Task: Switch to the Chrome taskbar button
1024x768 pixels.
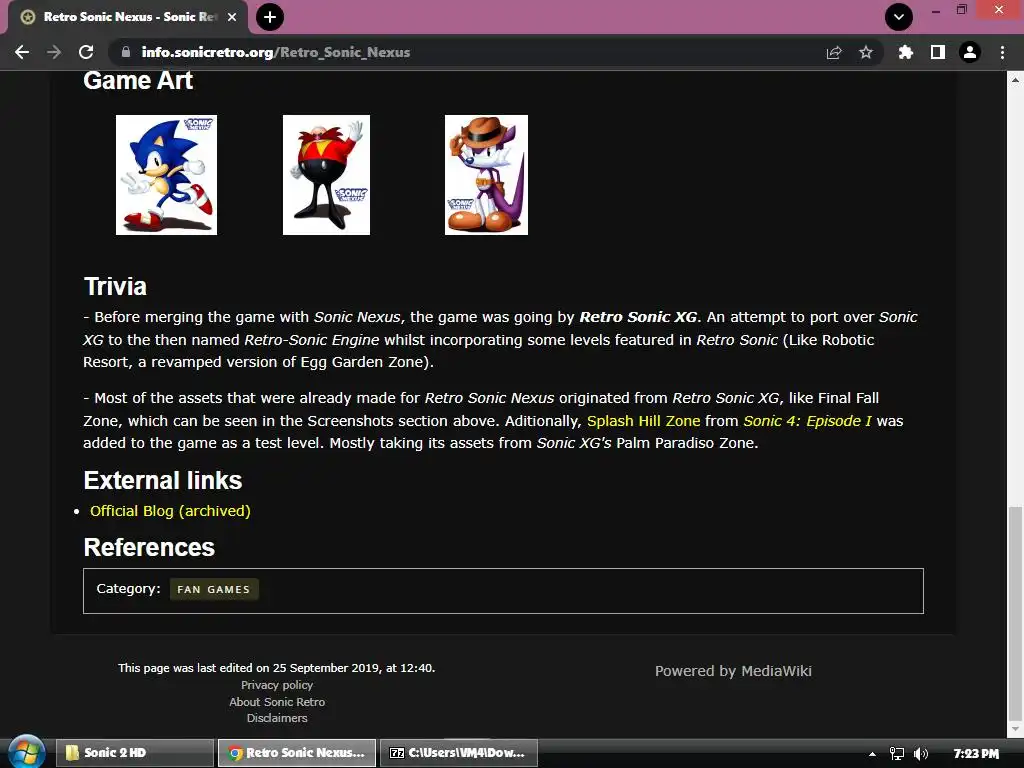Action: 296,753
